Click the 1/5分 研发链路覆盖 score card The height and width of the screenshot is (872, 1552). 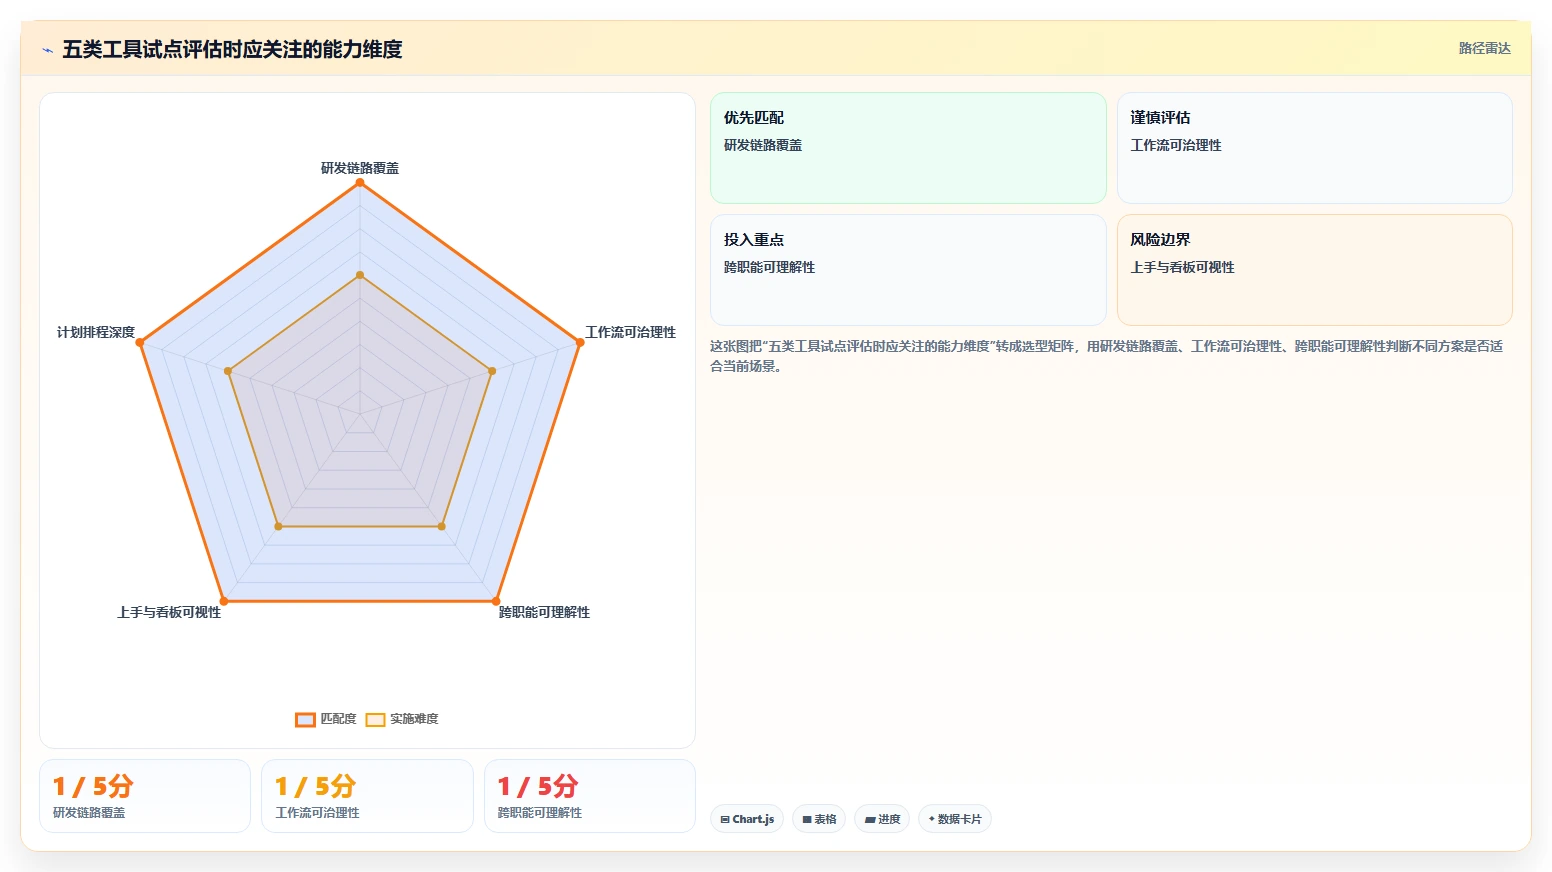145,796
